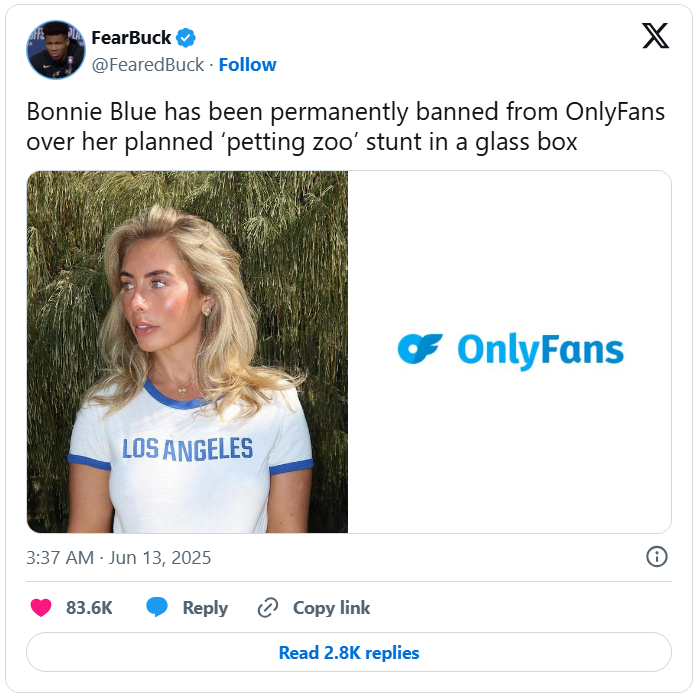Like the tweet with heart icon
This screenshot has height=699, width=696.
41,608
